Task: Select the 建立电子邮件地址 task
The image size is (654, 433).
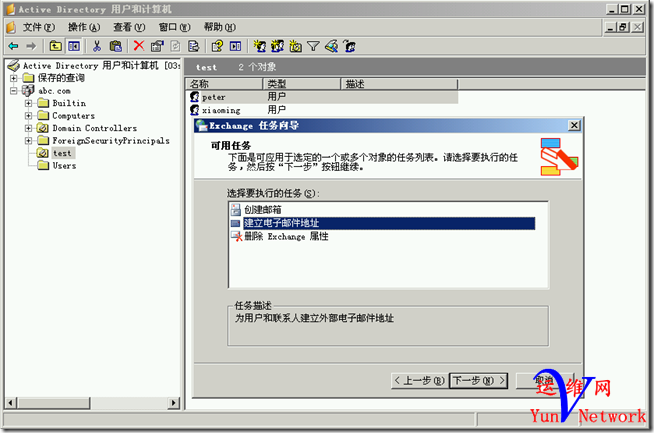Action: click(x=389, y=223)
